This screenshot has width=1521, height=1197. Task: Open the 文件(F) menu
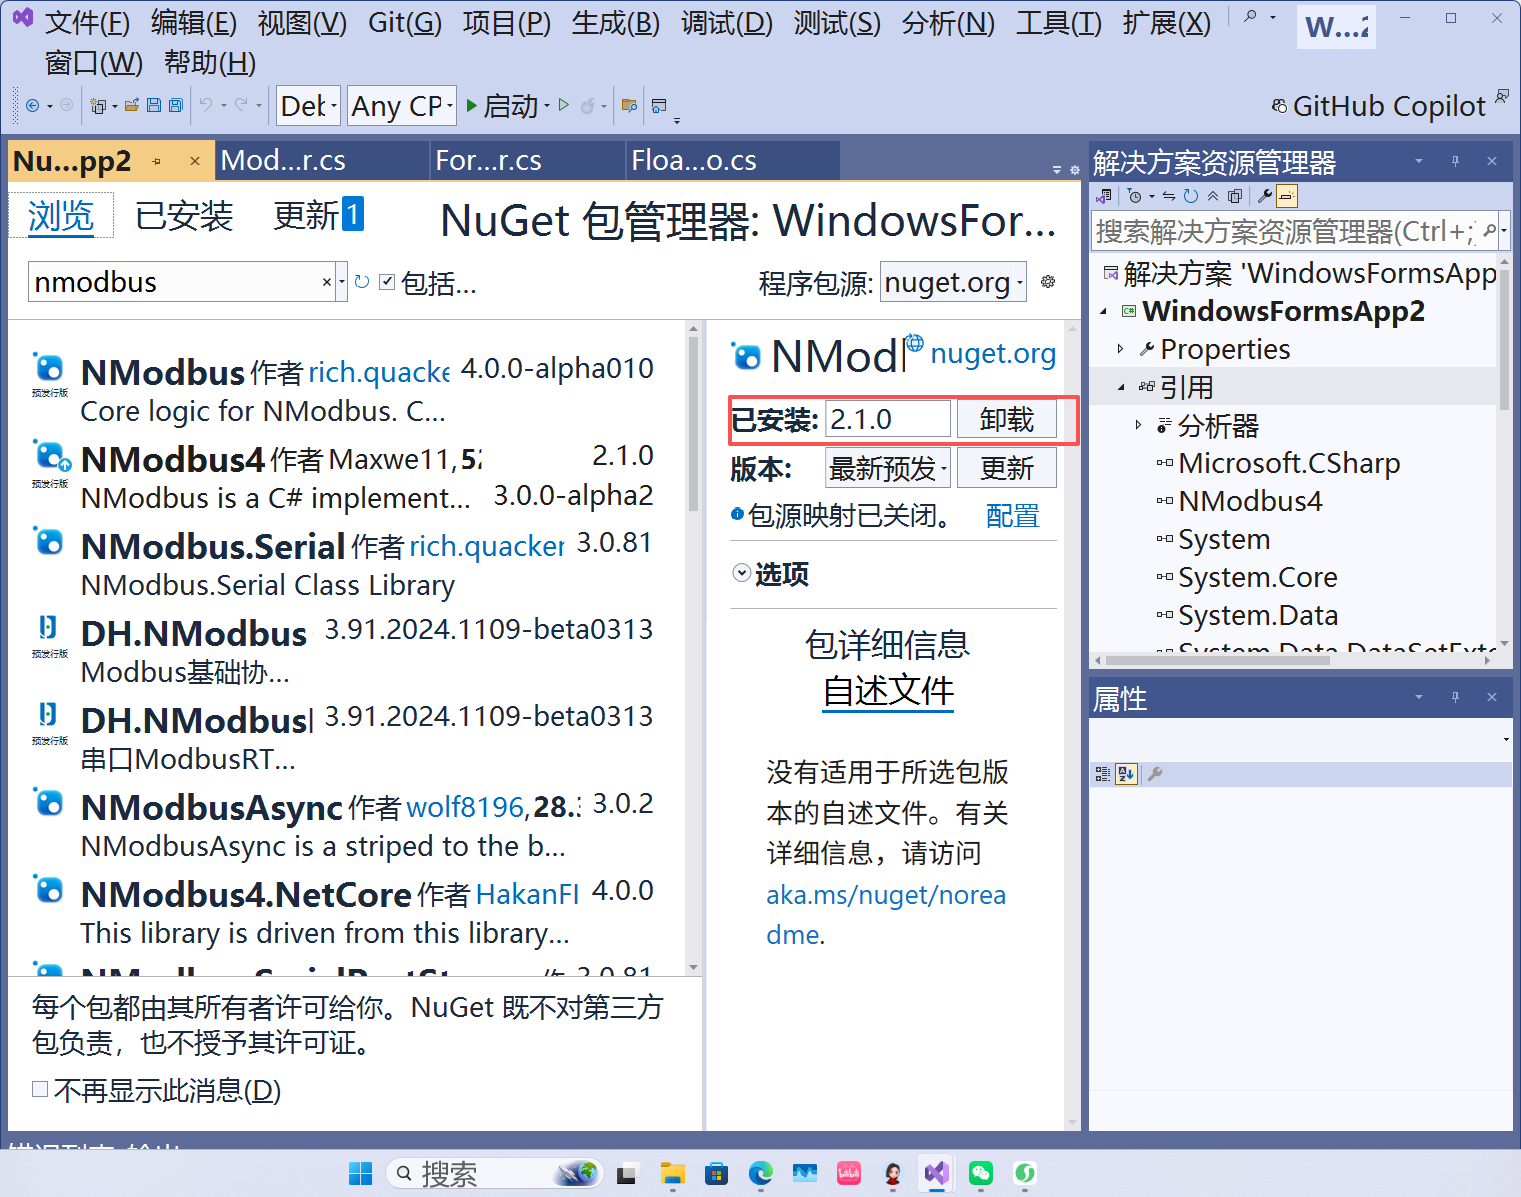click(87, 22)
